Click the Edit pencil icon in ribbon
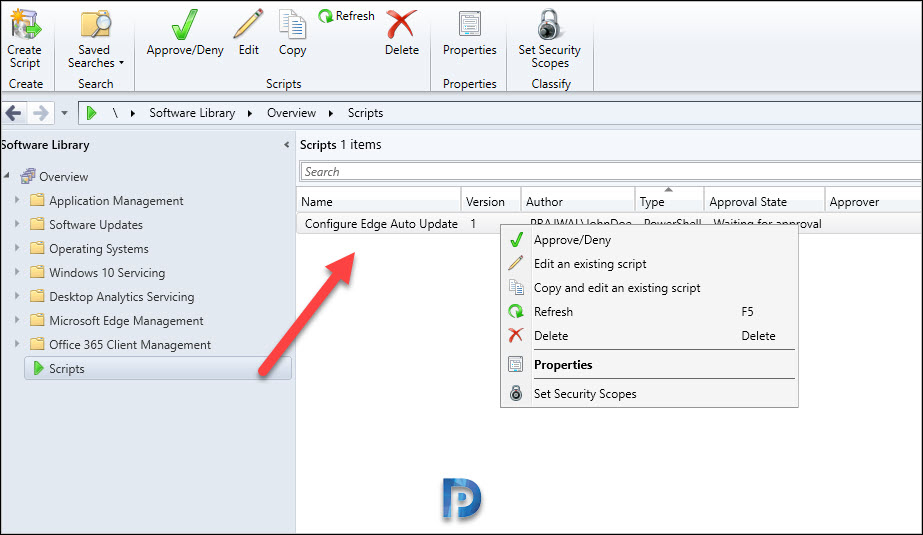The height and width of the screenshot is (535, 923). coord(248,25)
